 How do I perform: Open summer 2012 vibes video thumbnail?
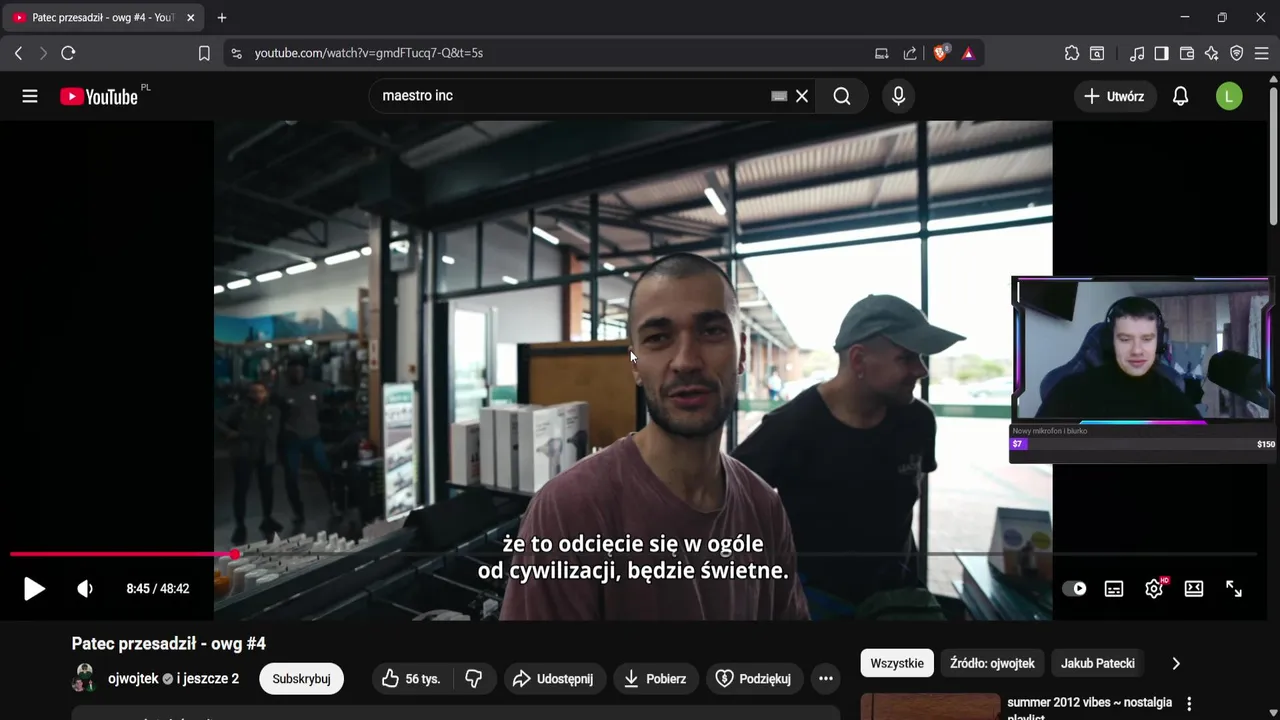(930, 706)
